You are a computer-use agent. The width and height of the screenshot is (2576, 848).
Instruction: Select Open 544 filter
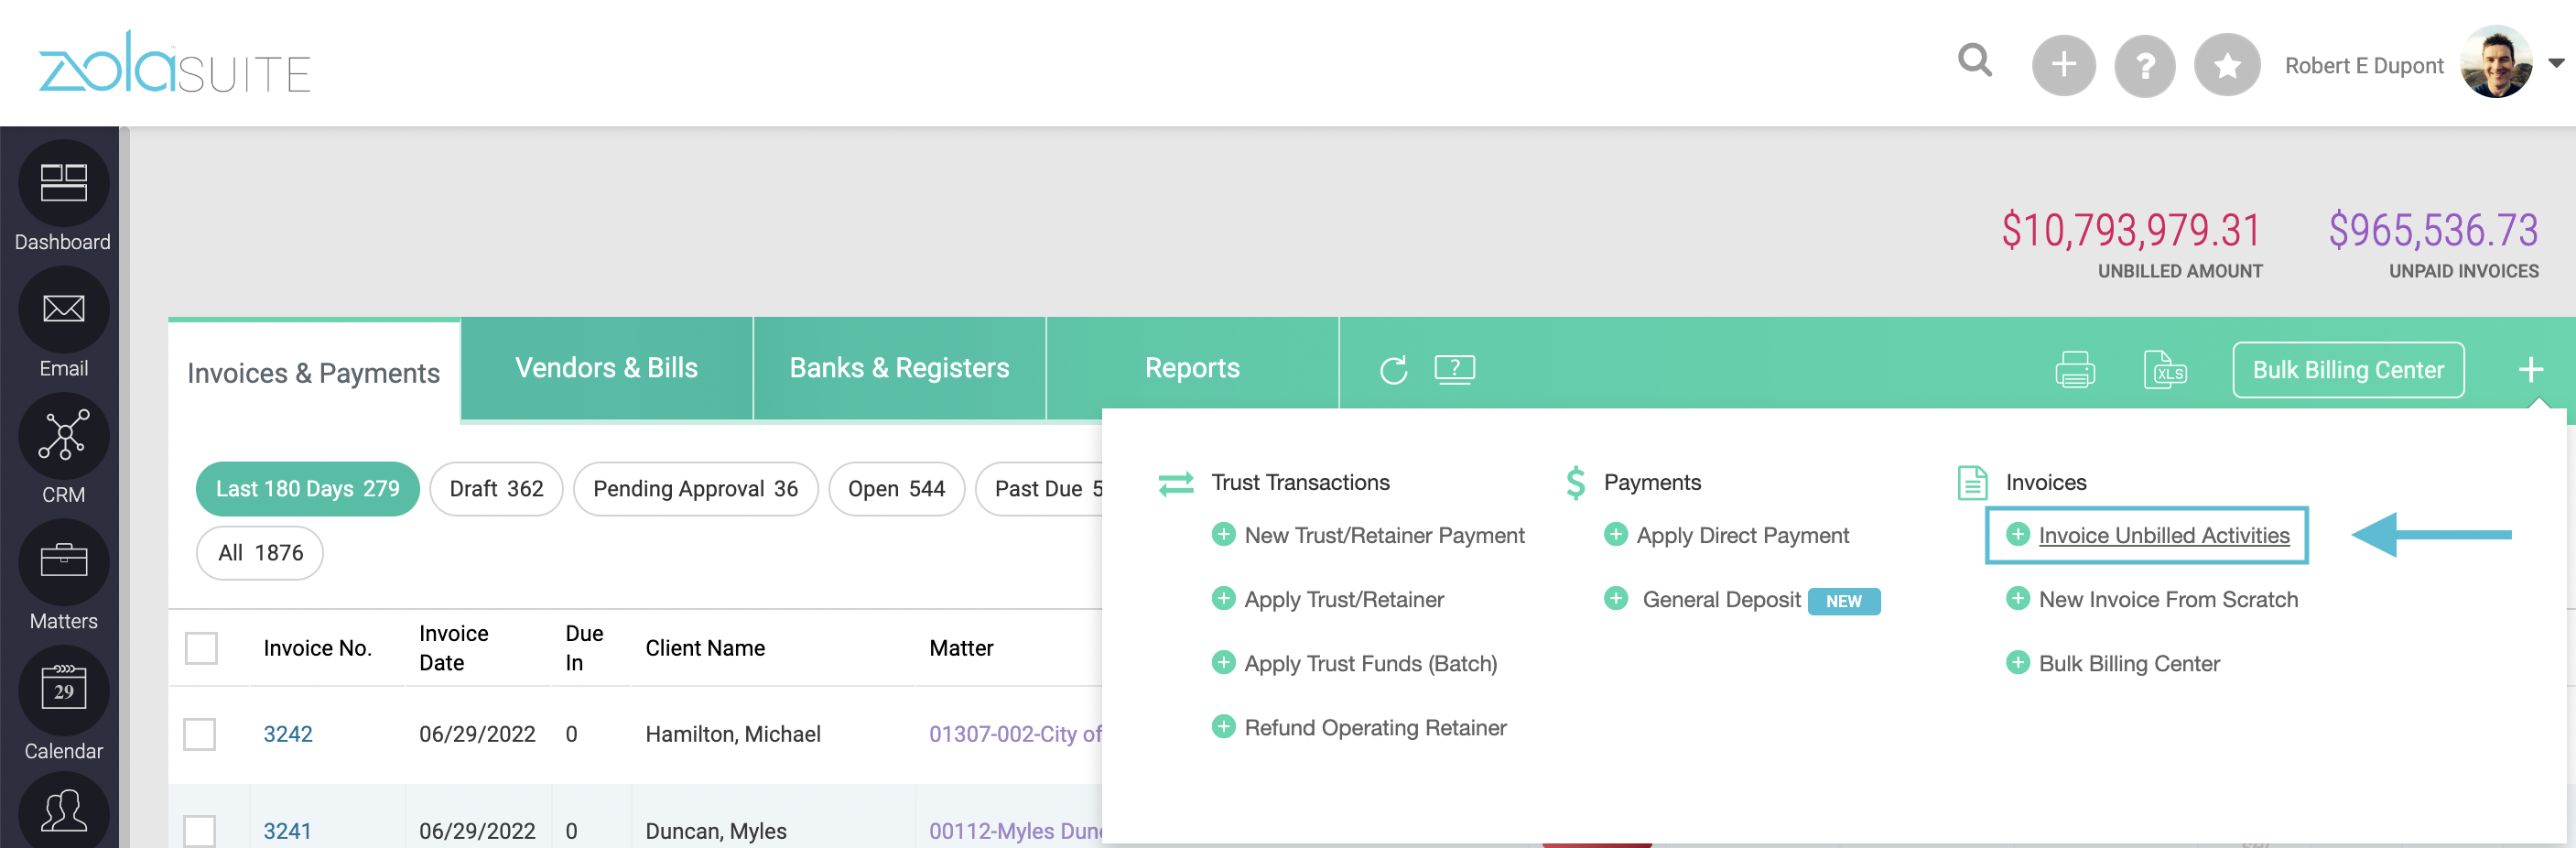click(896, 488)
